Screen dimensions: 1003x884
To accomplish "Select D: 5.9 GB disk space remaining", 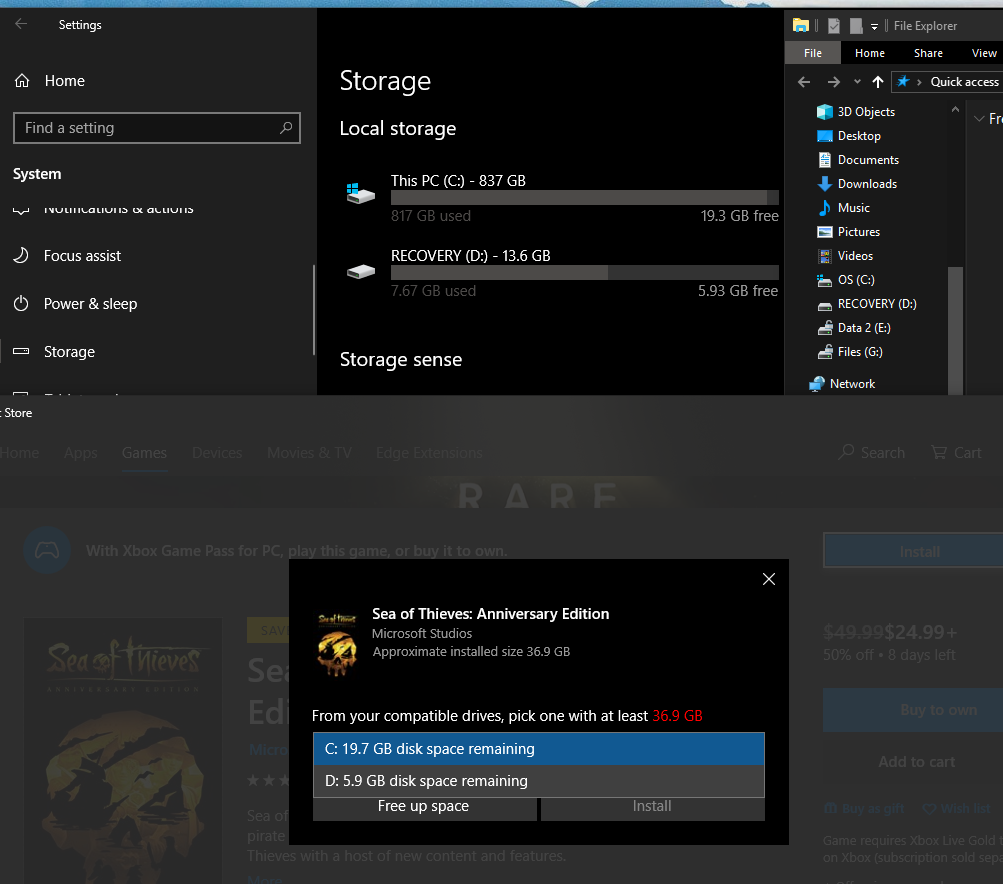I will 539,781.
